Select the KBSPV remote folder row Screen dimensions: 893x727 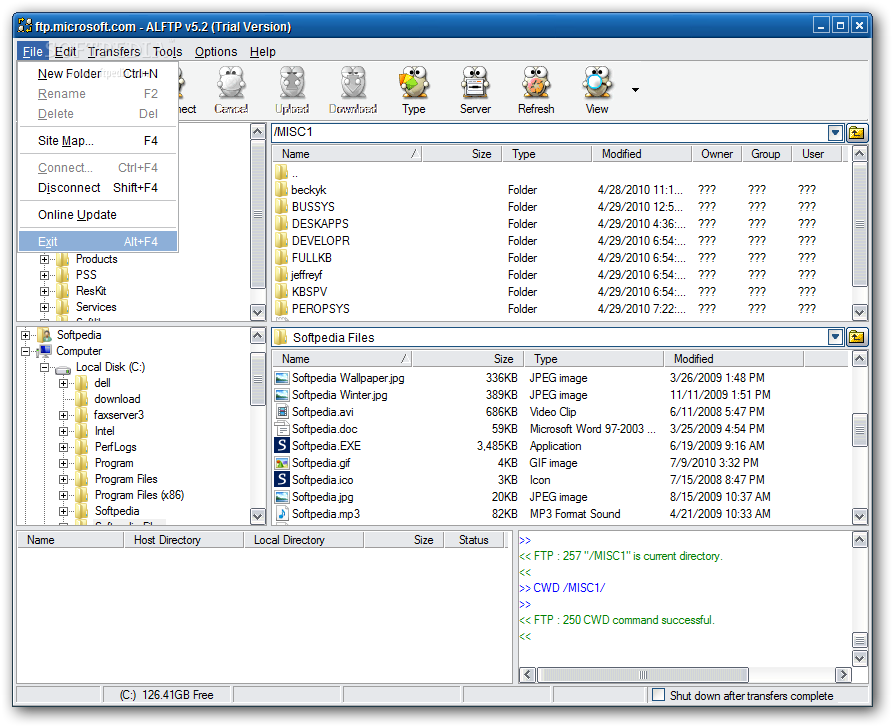click(561, 291)
